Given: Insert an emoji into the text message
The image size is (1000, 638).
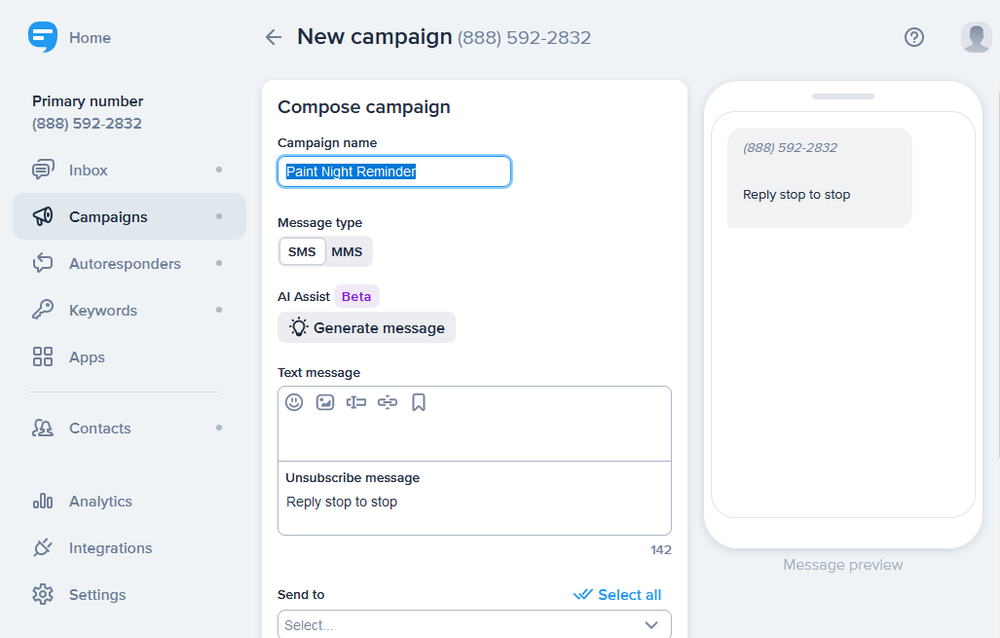Looking at the screenshot, I should tap(294, 402).
